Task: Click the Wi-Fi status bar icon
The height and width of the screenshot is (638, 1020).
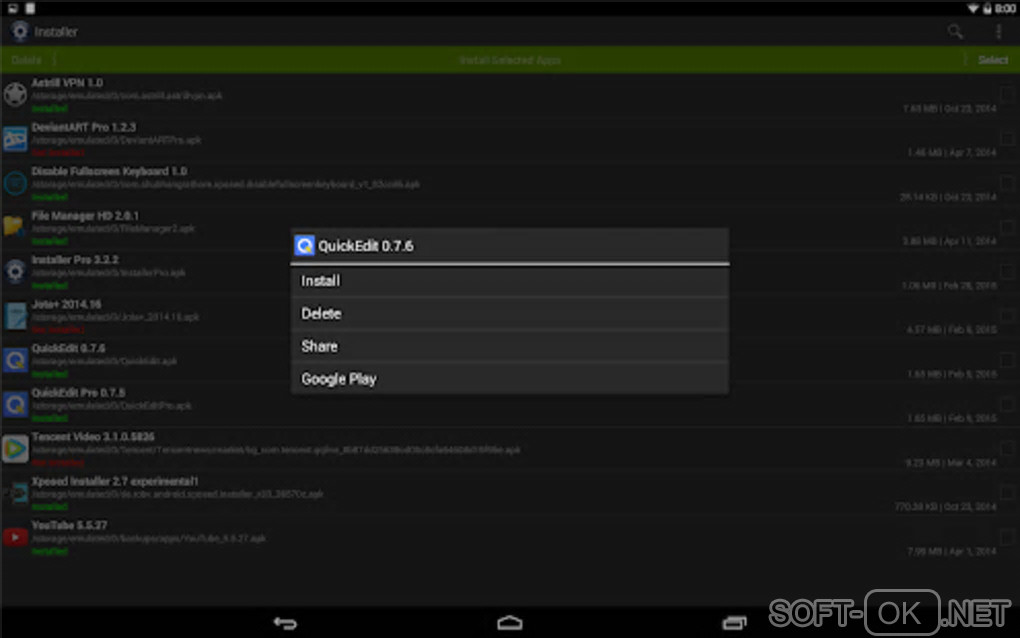Action: point(973,8)
